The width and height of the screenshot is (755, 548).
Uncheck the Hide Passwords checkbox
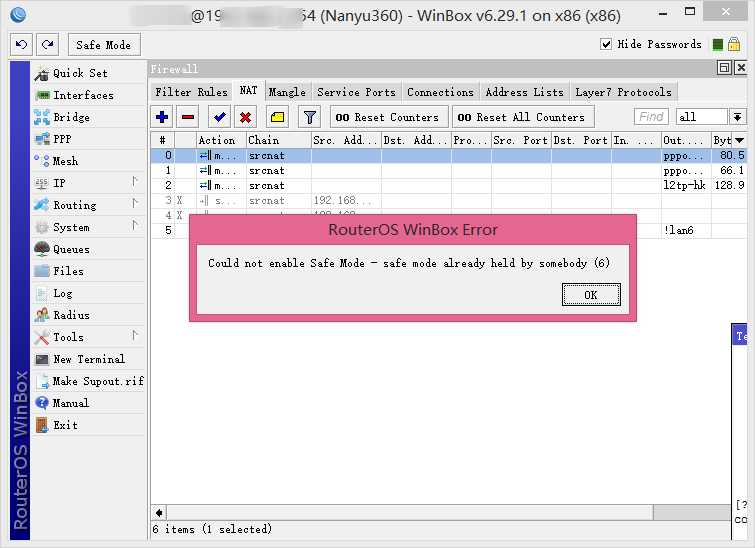[606, 44]
